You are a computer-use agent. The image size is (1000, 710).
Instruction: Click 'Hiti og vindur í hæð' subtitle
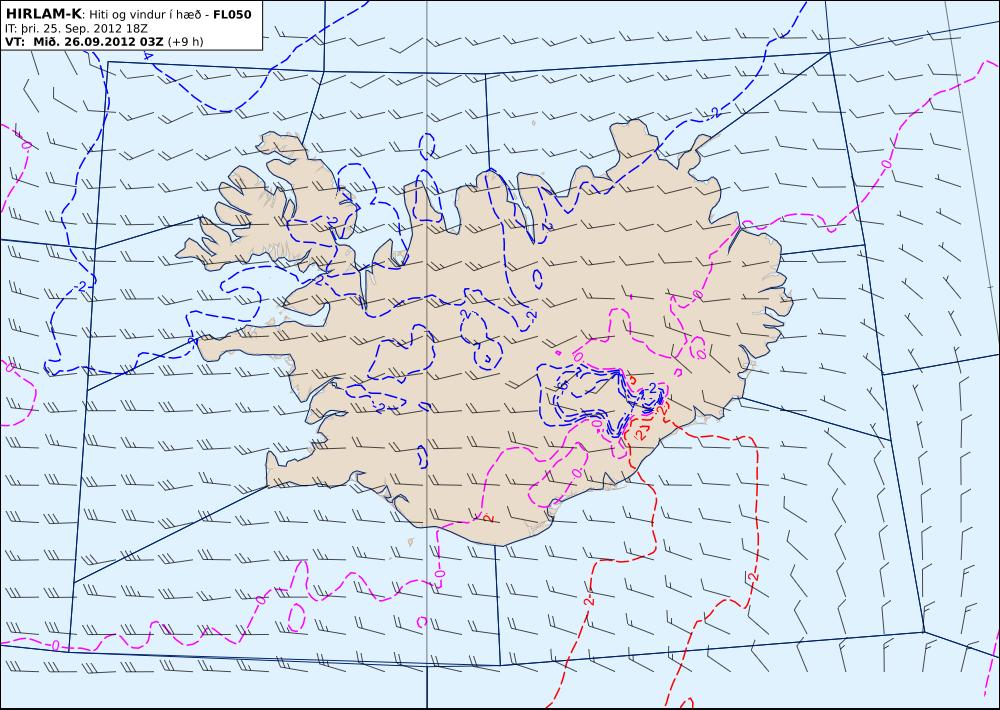(145, 15)
